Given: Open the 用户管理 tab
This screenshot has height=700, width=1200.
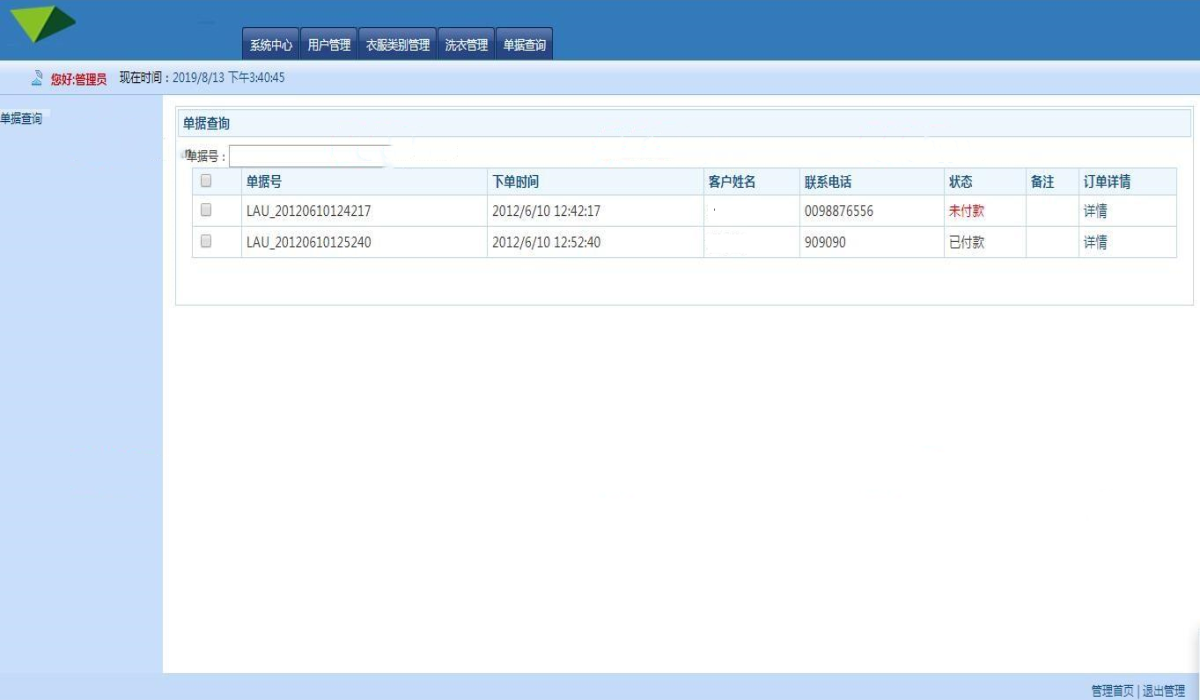Looking at the screenshot, I should tap(329, 44).
